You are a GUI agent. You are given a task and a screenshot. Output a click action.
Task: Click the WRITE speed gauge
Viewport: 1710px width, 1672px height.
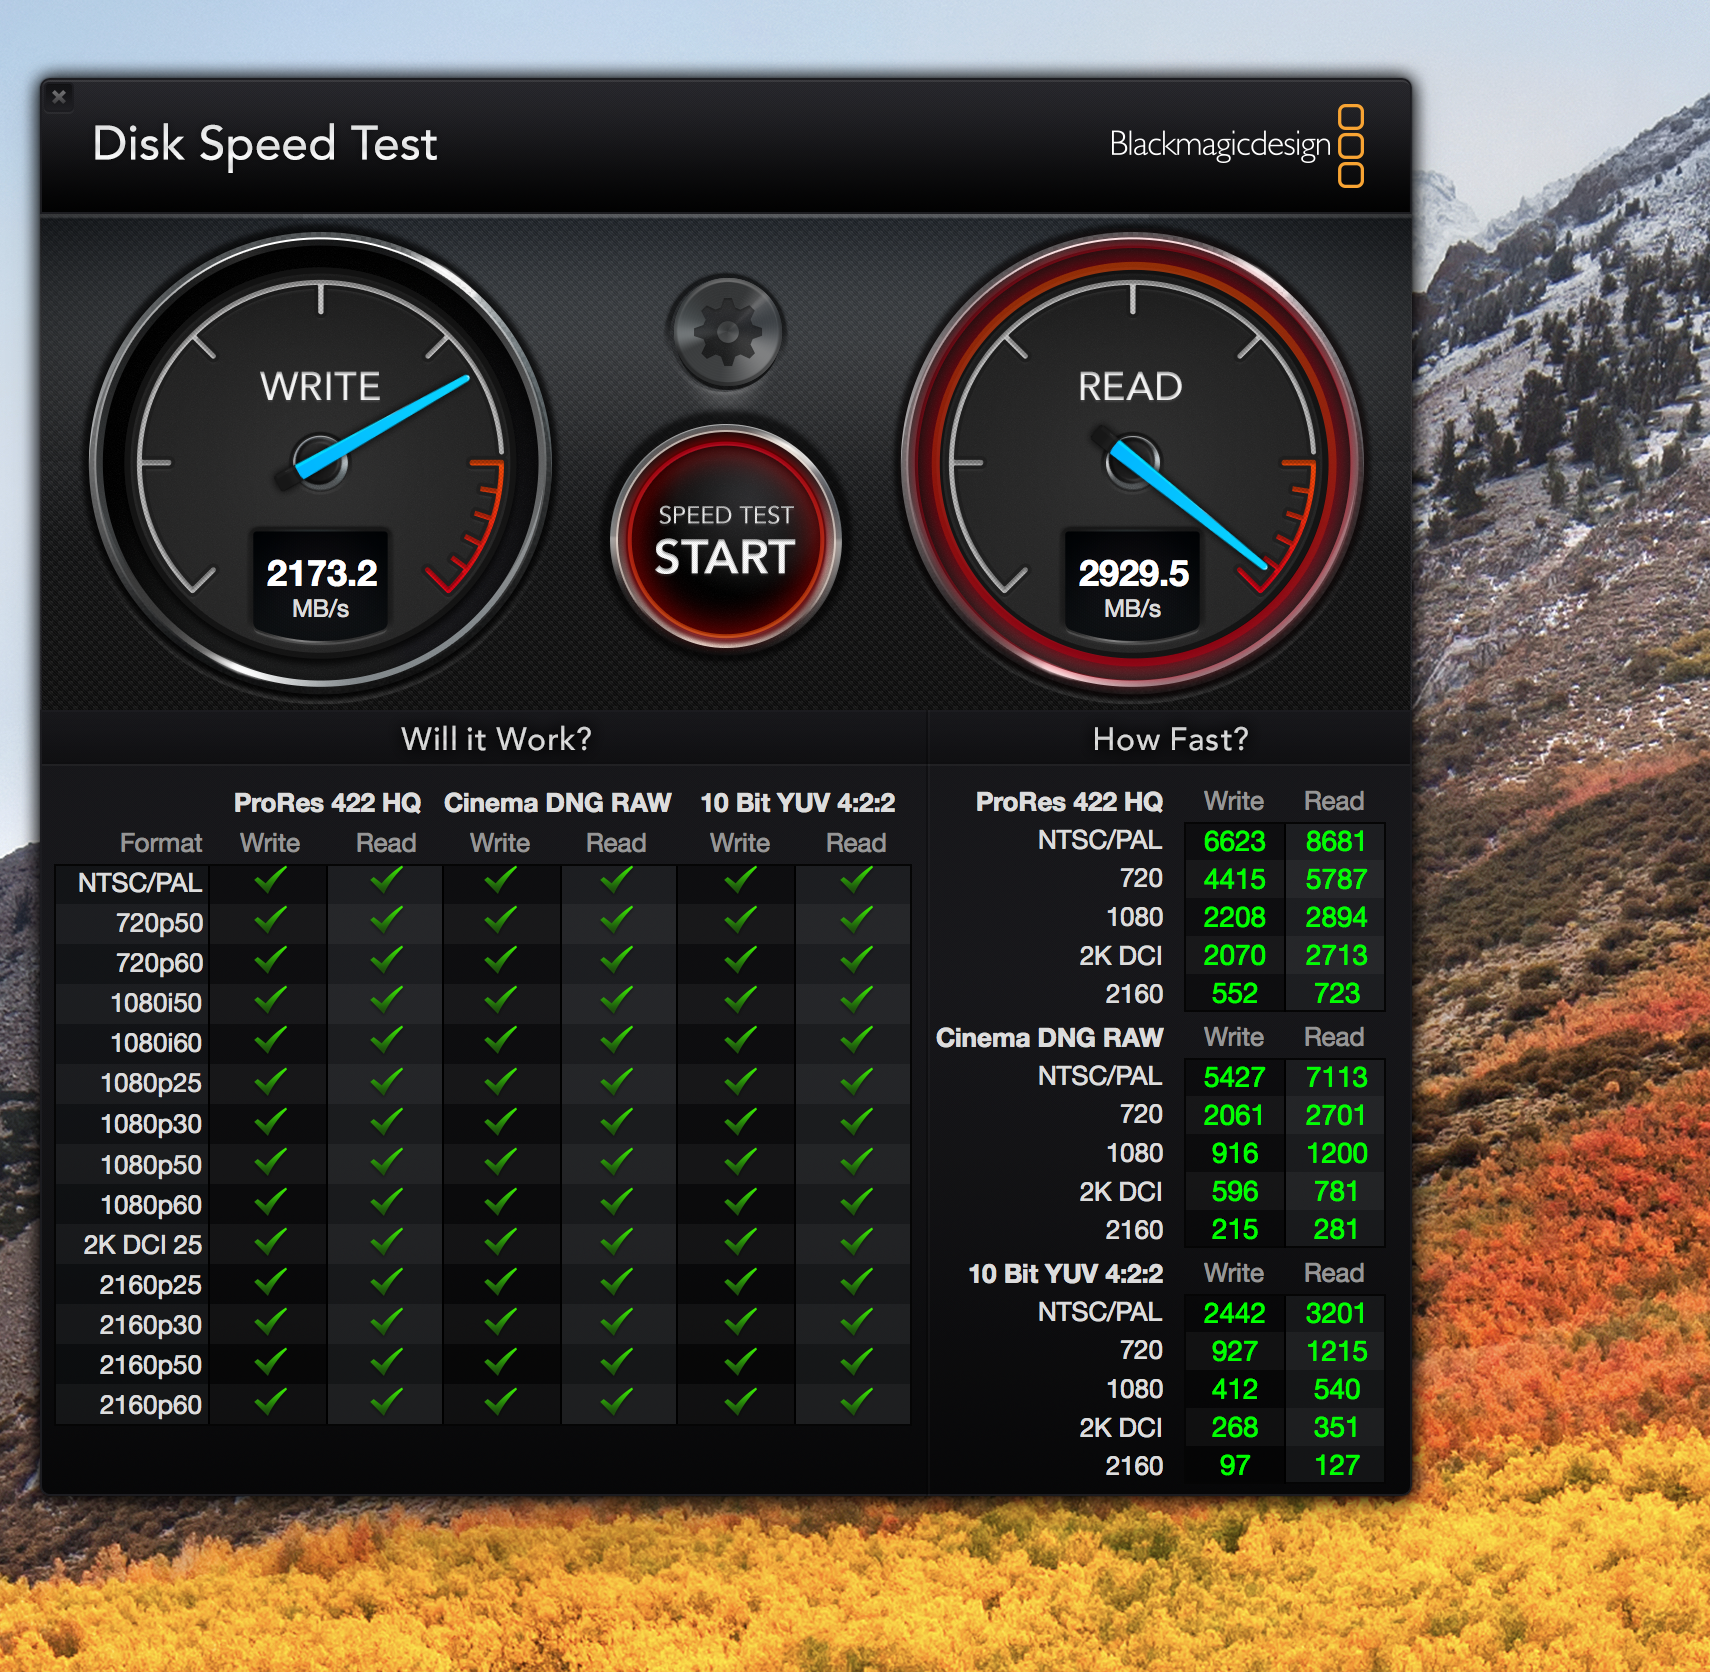321,463
